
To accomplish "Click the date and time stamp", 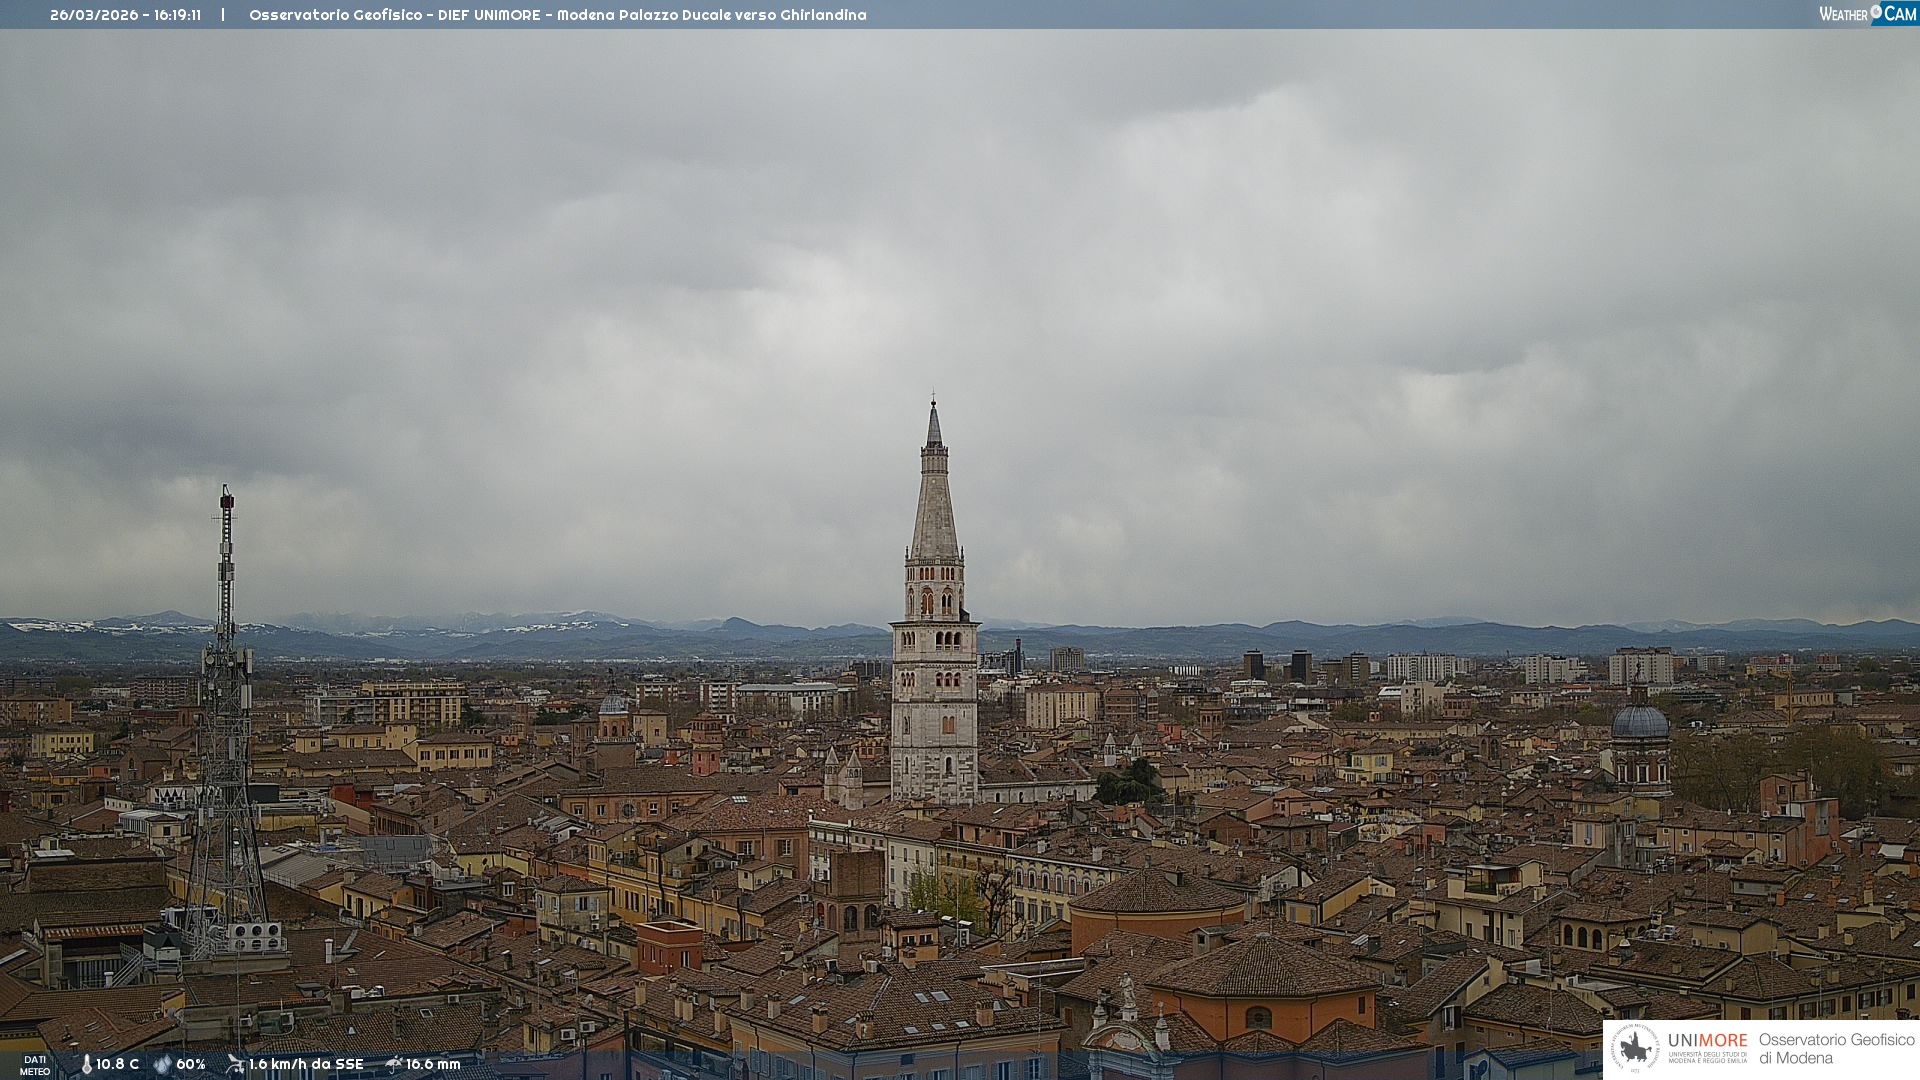I will click(125, 15).
